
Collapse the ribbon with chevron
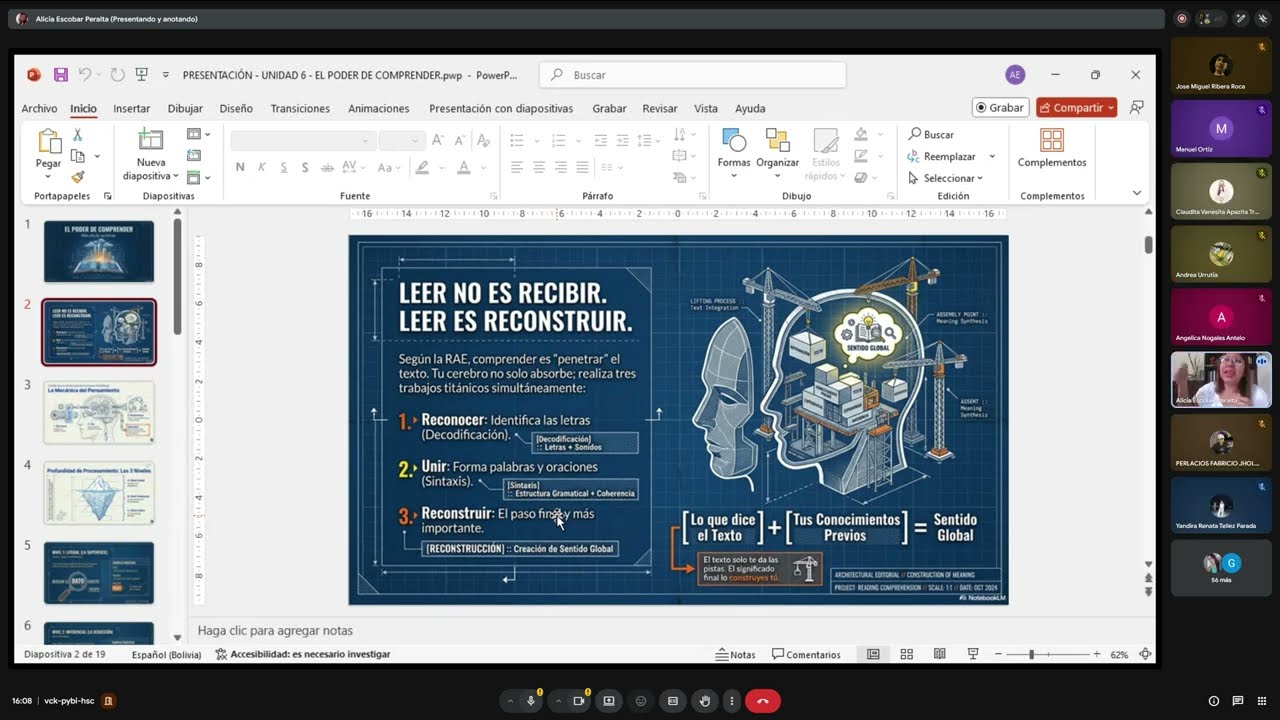1136,193
